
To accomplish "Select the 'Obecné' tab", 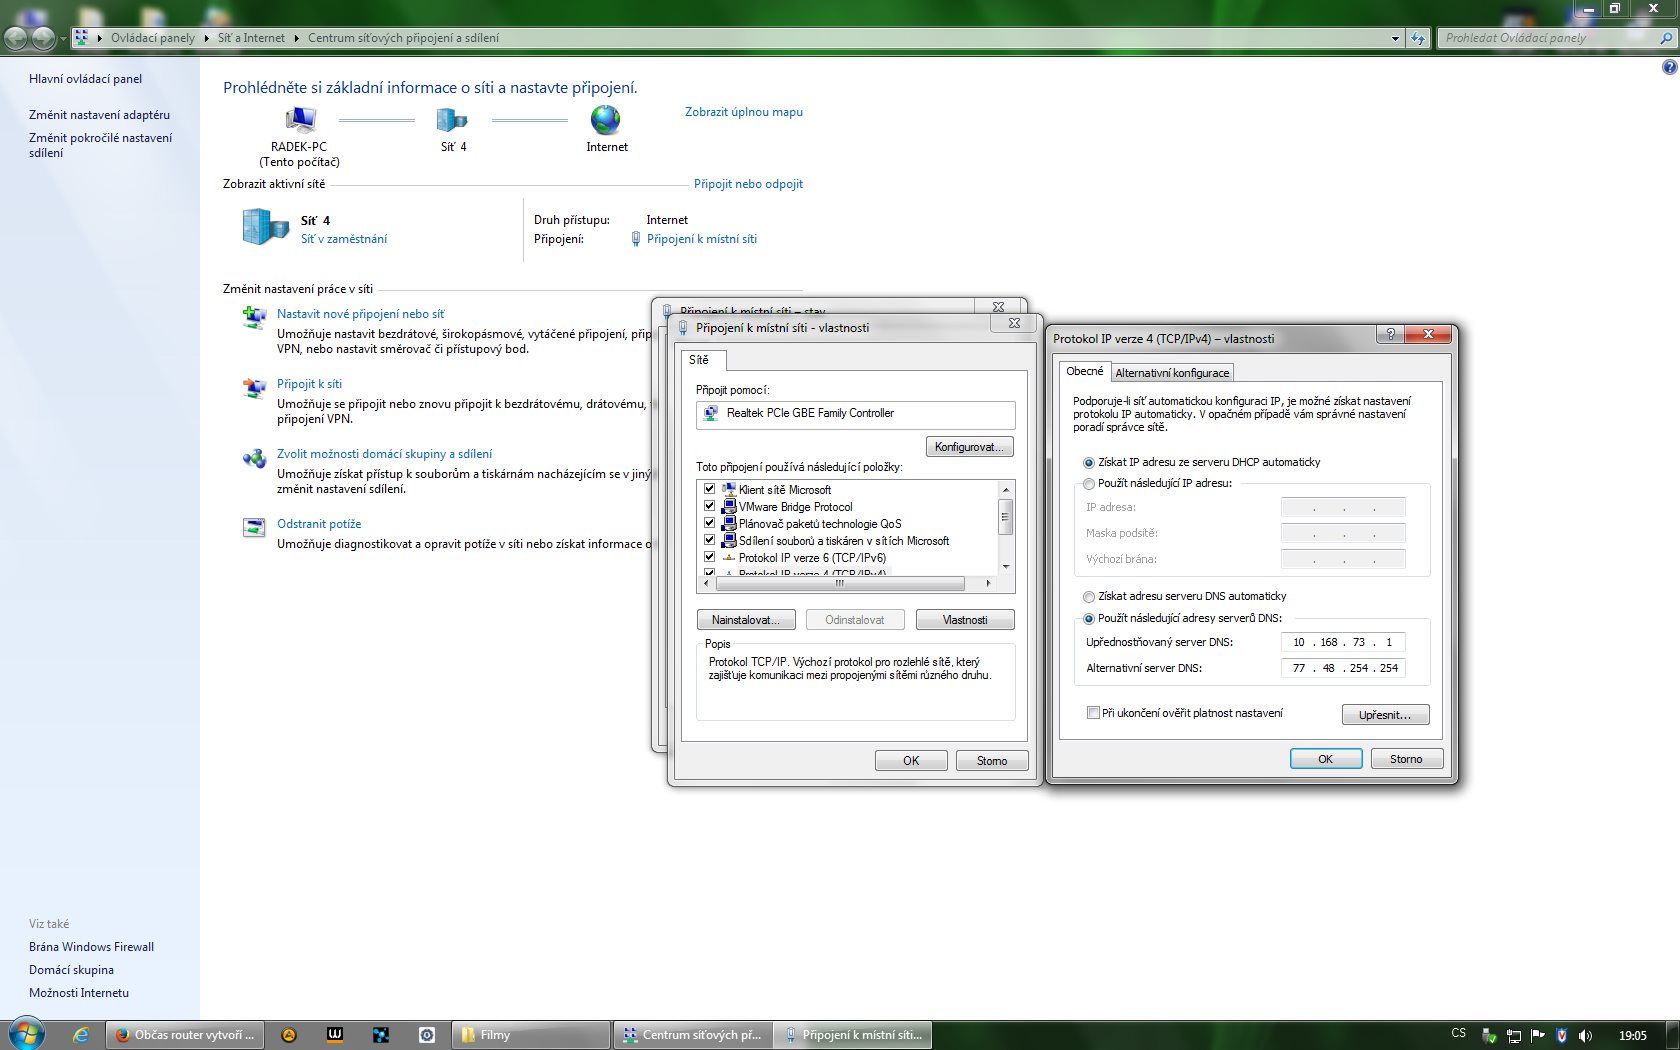I will [x=1084, y=371].
